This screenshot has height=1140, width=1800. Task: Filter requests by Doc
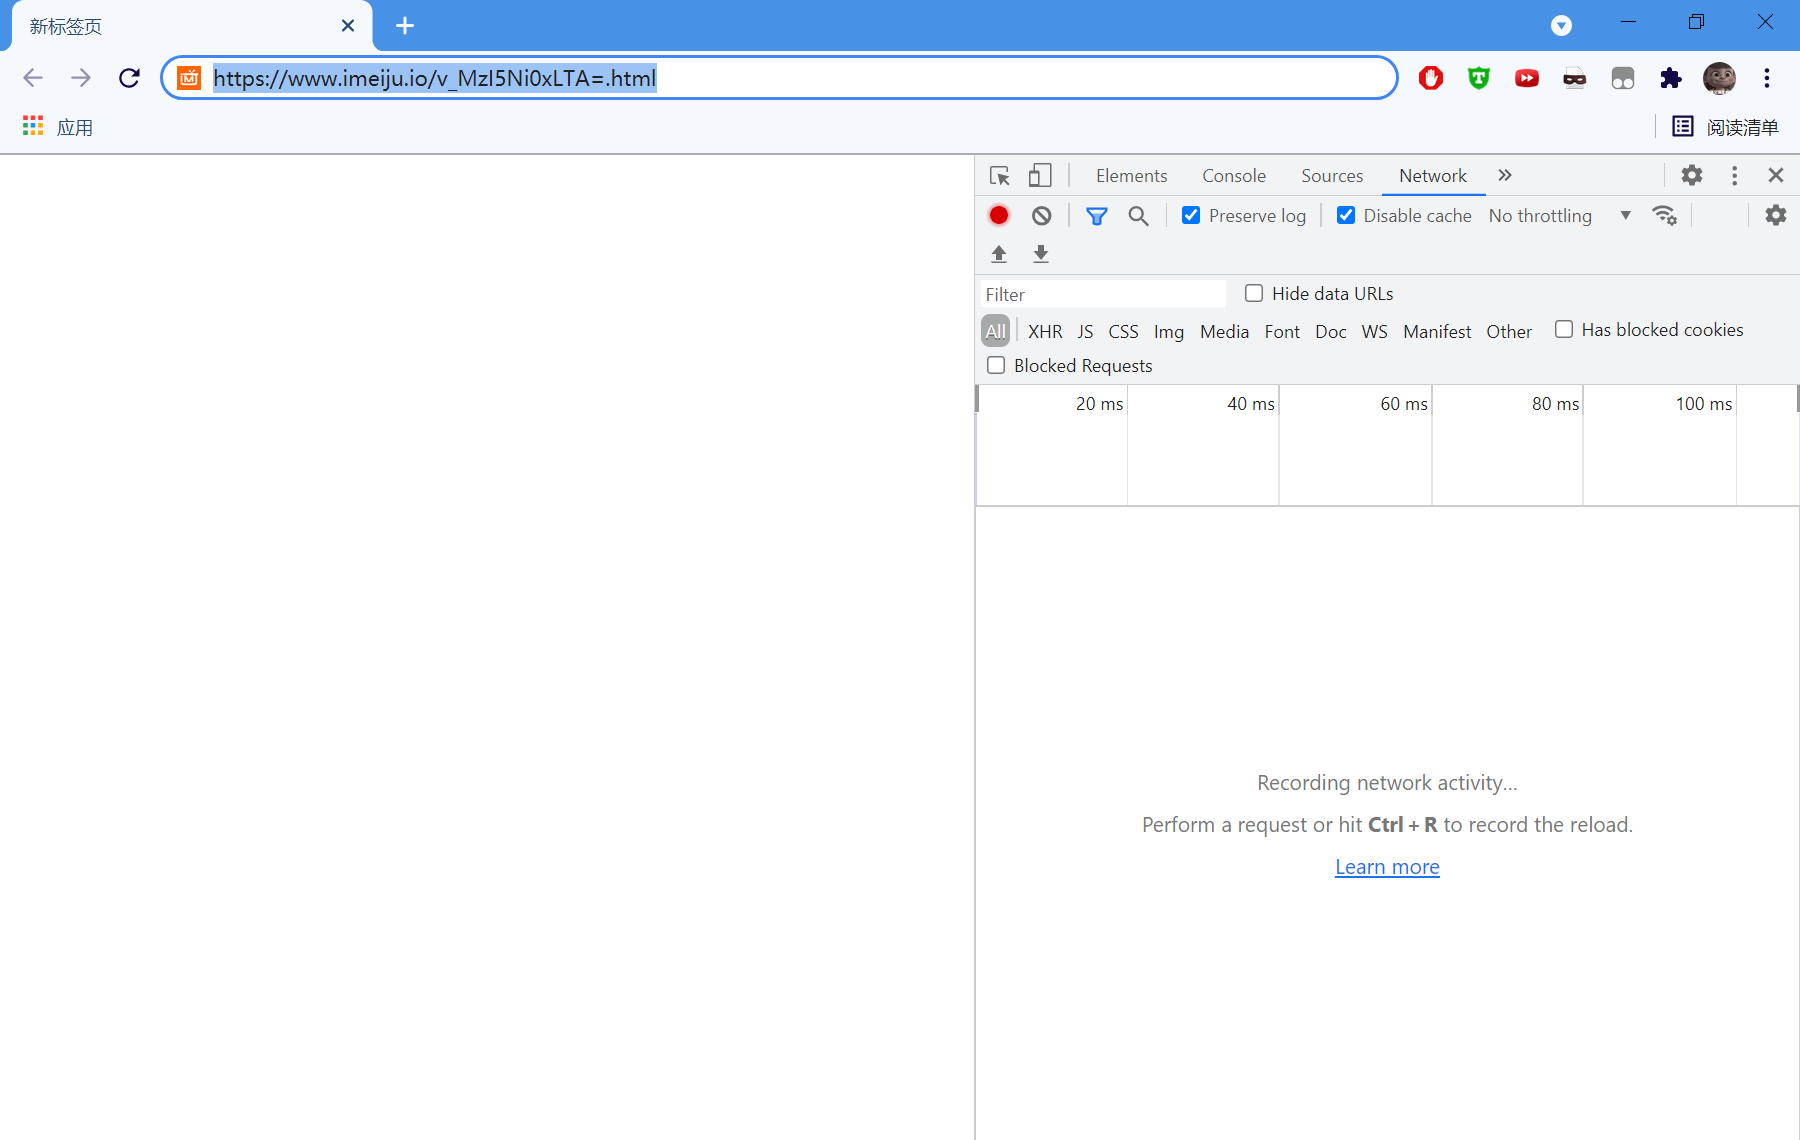point(1330,331)
